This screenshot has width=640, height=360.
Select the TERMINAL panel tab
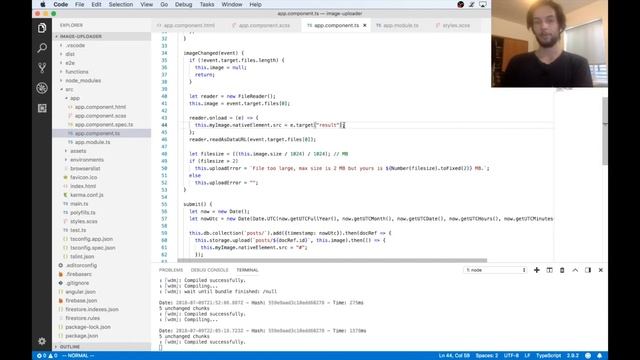(247, 270)
